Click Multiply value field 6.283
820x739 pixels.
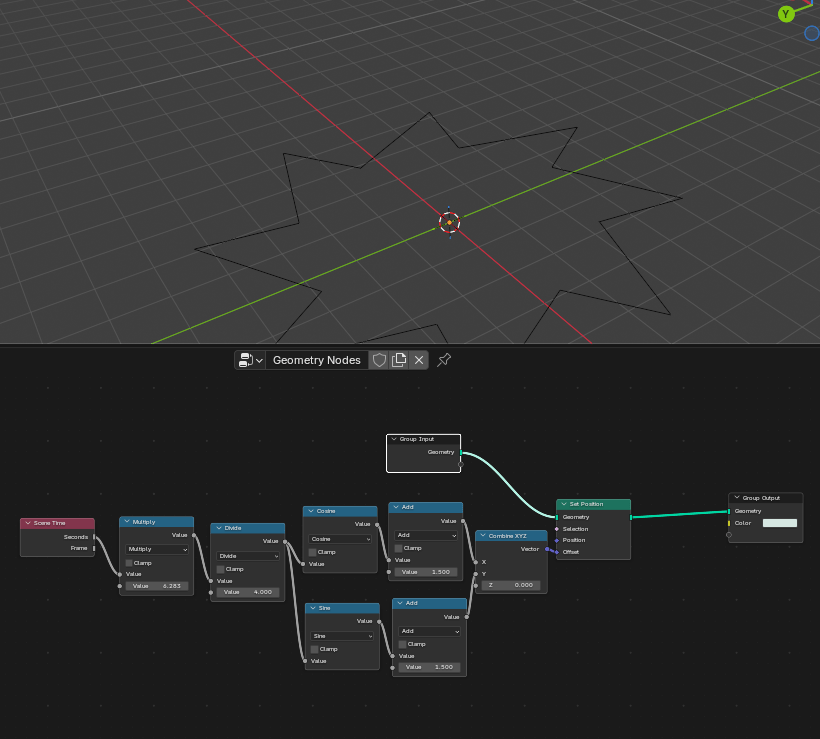(156, 586)
